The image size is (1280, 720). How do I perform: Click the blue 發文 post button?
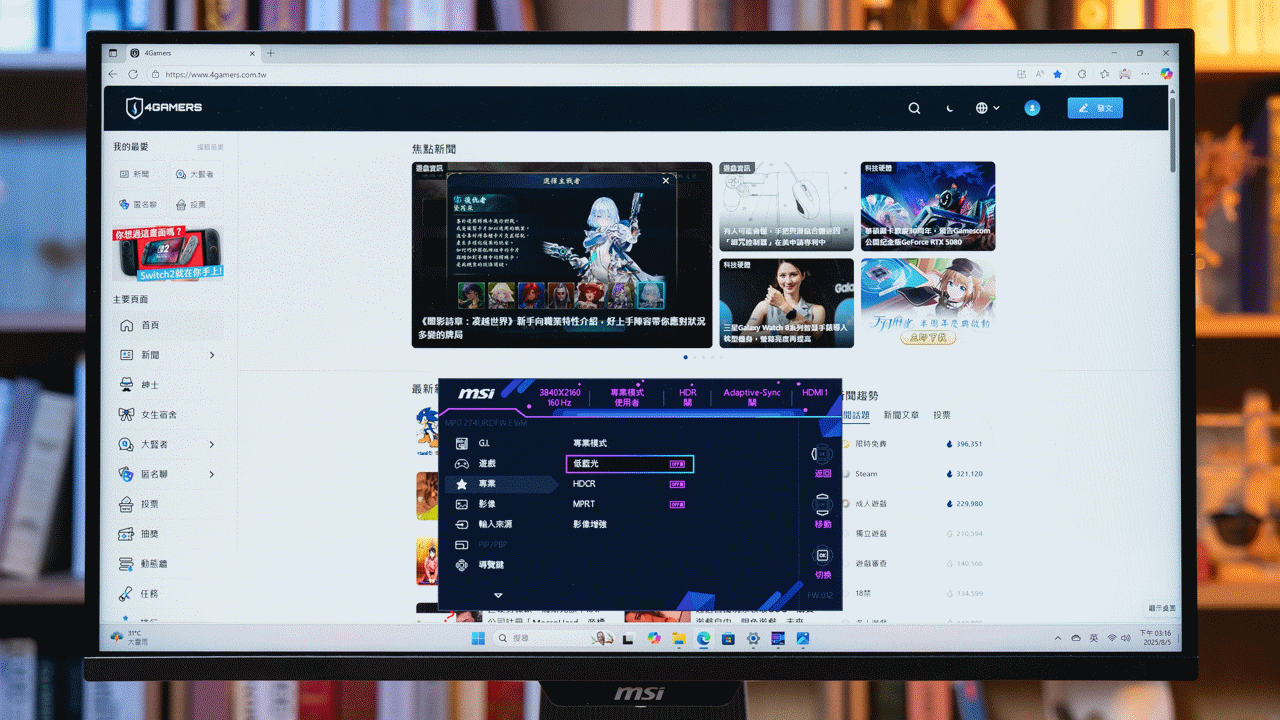1095,108
